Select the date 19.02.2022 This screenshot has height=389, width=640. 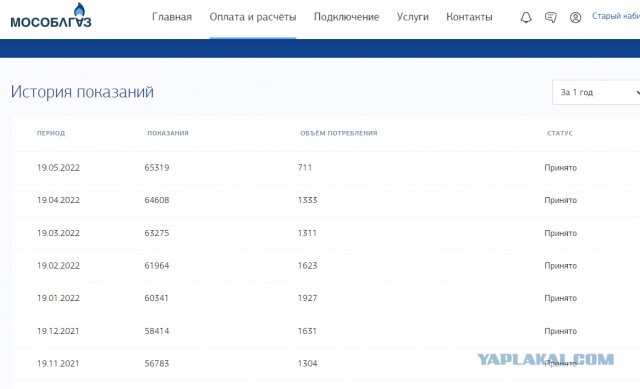[58, 266]
